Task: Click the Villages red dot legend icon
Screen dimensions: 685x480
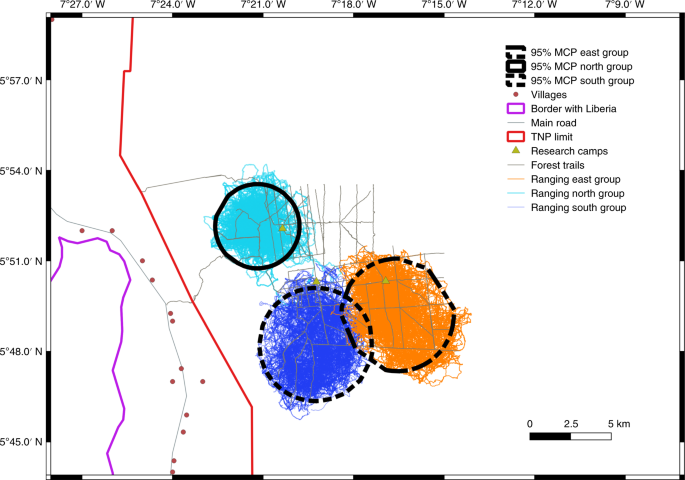Action: 515,94
